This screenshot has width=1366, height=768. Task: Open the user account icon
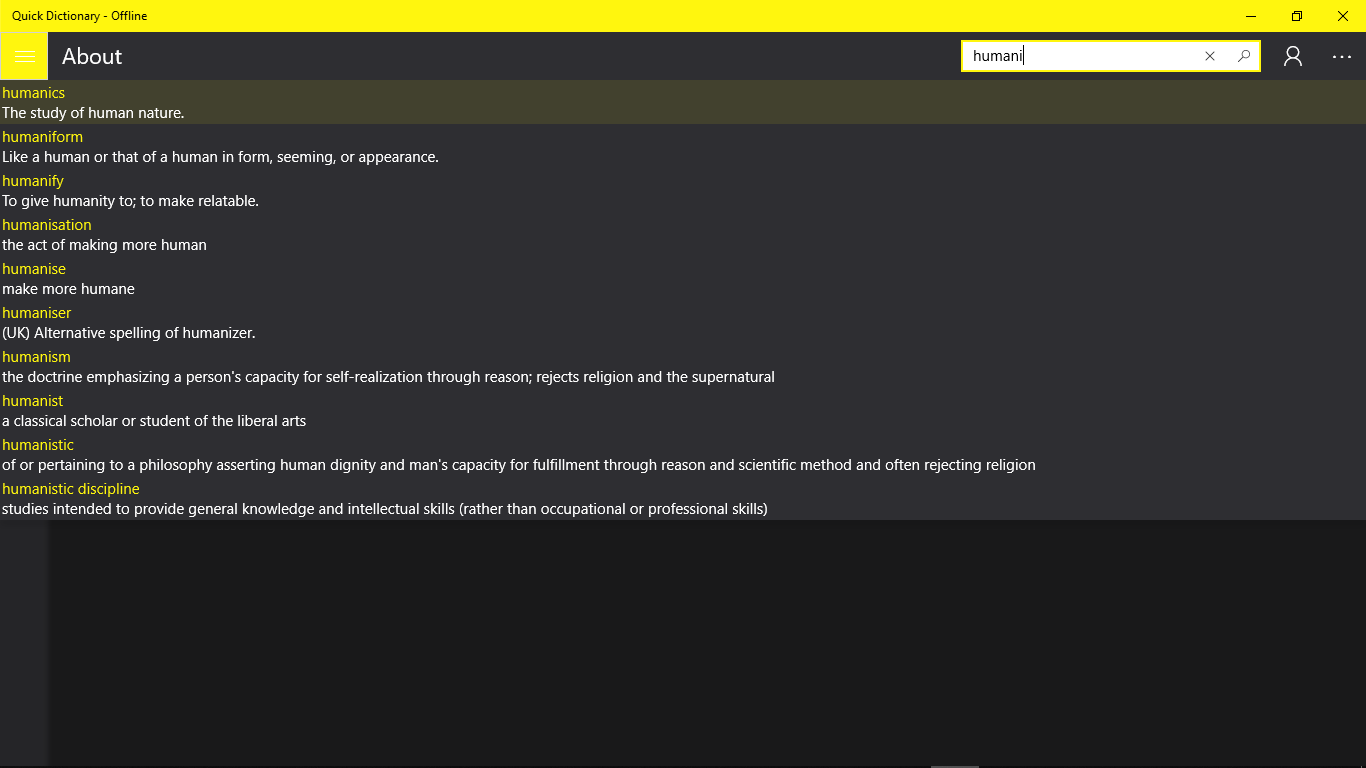[1293, 56]
